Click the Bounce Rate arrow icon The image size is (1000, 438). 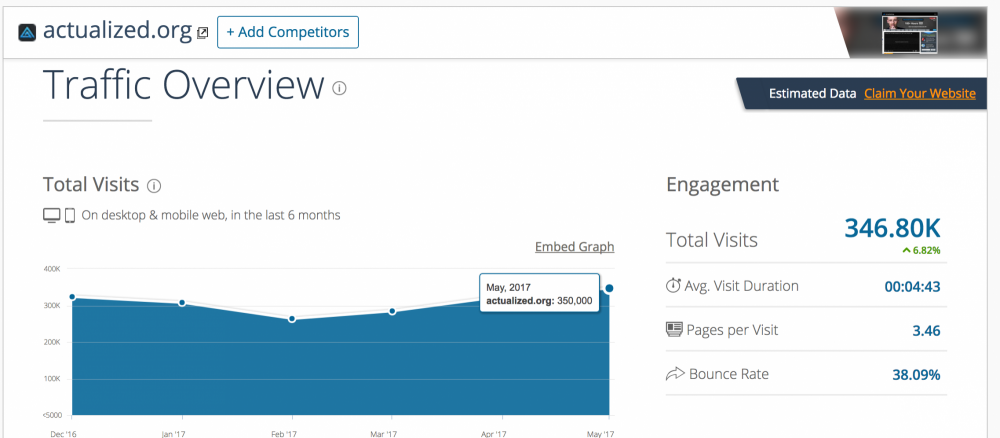(x=675, y=374)
